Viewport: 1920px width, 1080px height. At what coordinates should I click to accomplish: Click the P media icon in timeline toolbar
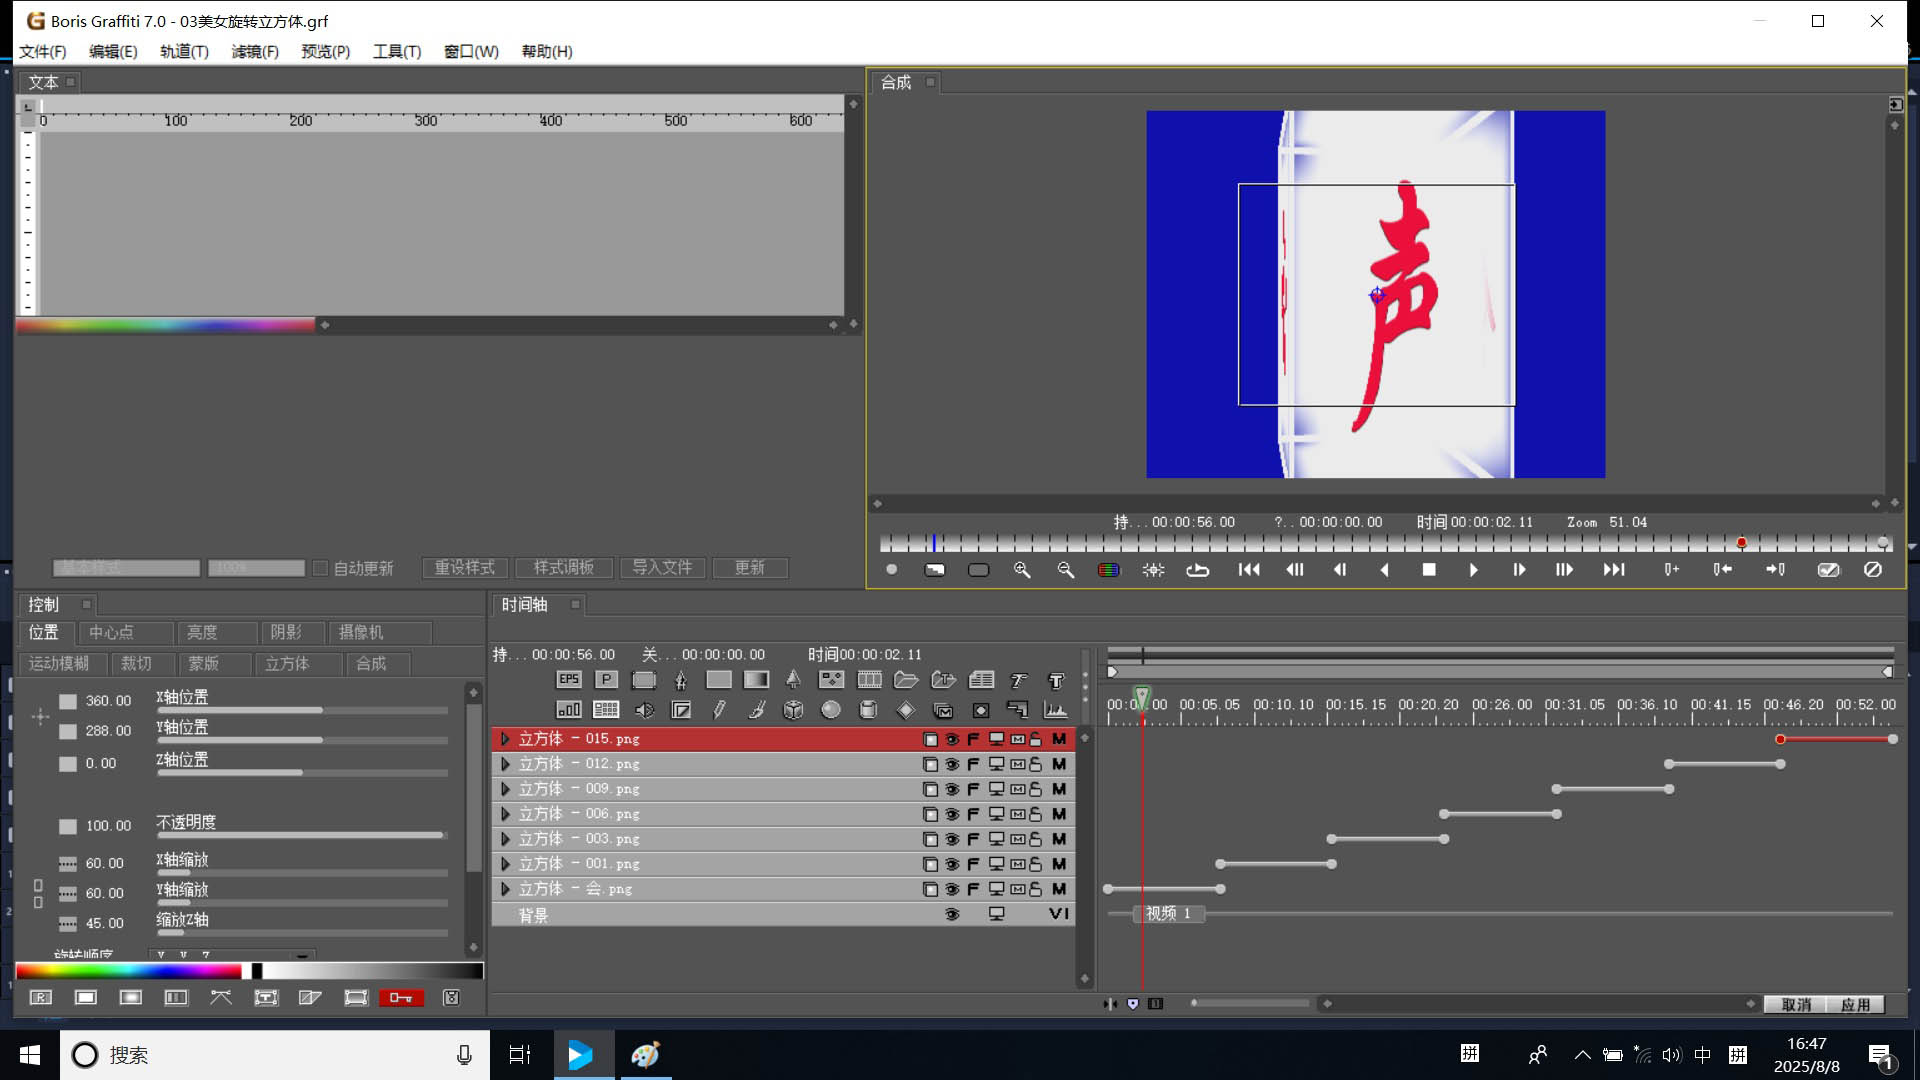point(606,680)
